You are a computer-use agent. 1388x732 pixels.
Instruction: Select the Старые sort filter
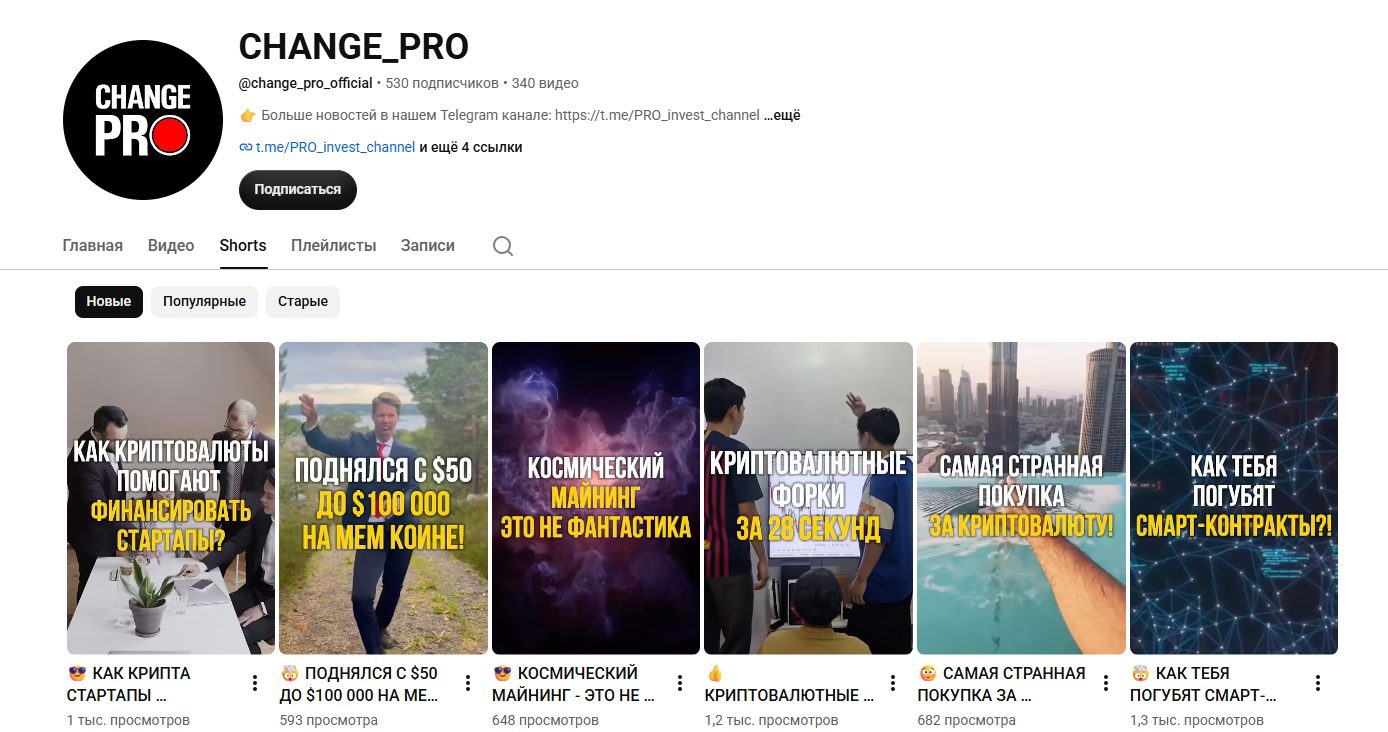click(x=303, y=302)
